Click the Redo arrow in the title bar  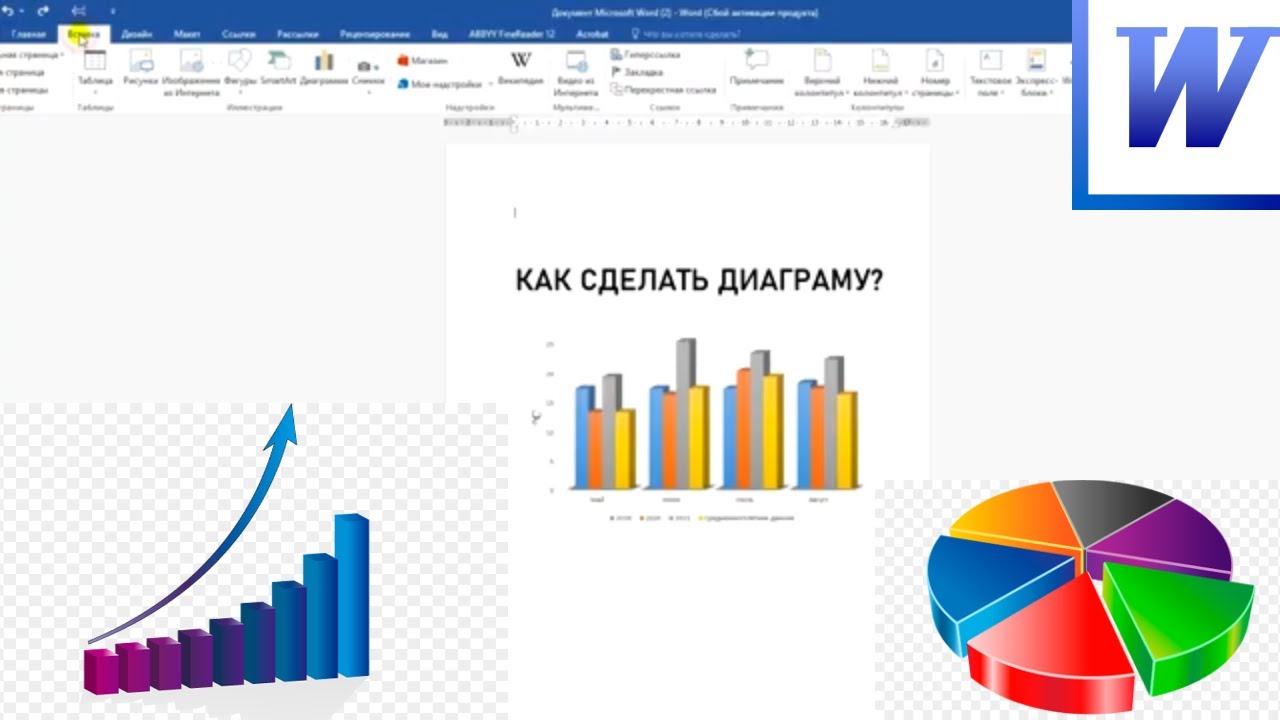(42, 11)
